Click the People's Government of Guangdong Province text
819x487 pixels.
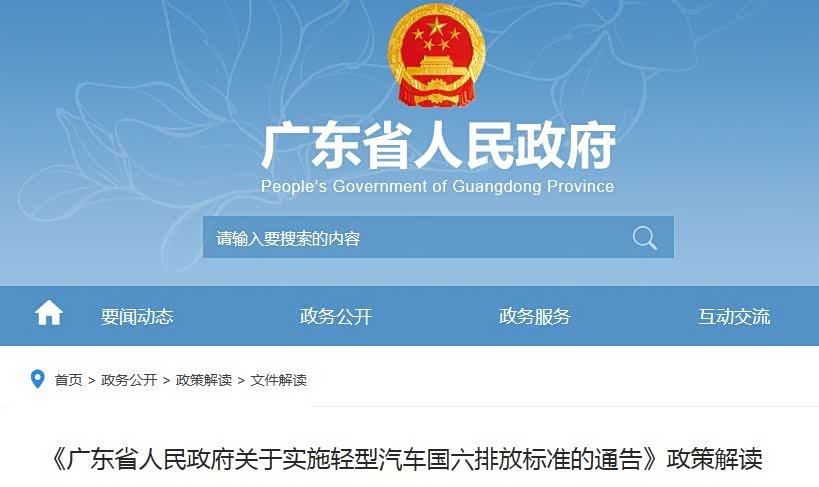438,186
